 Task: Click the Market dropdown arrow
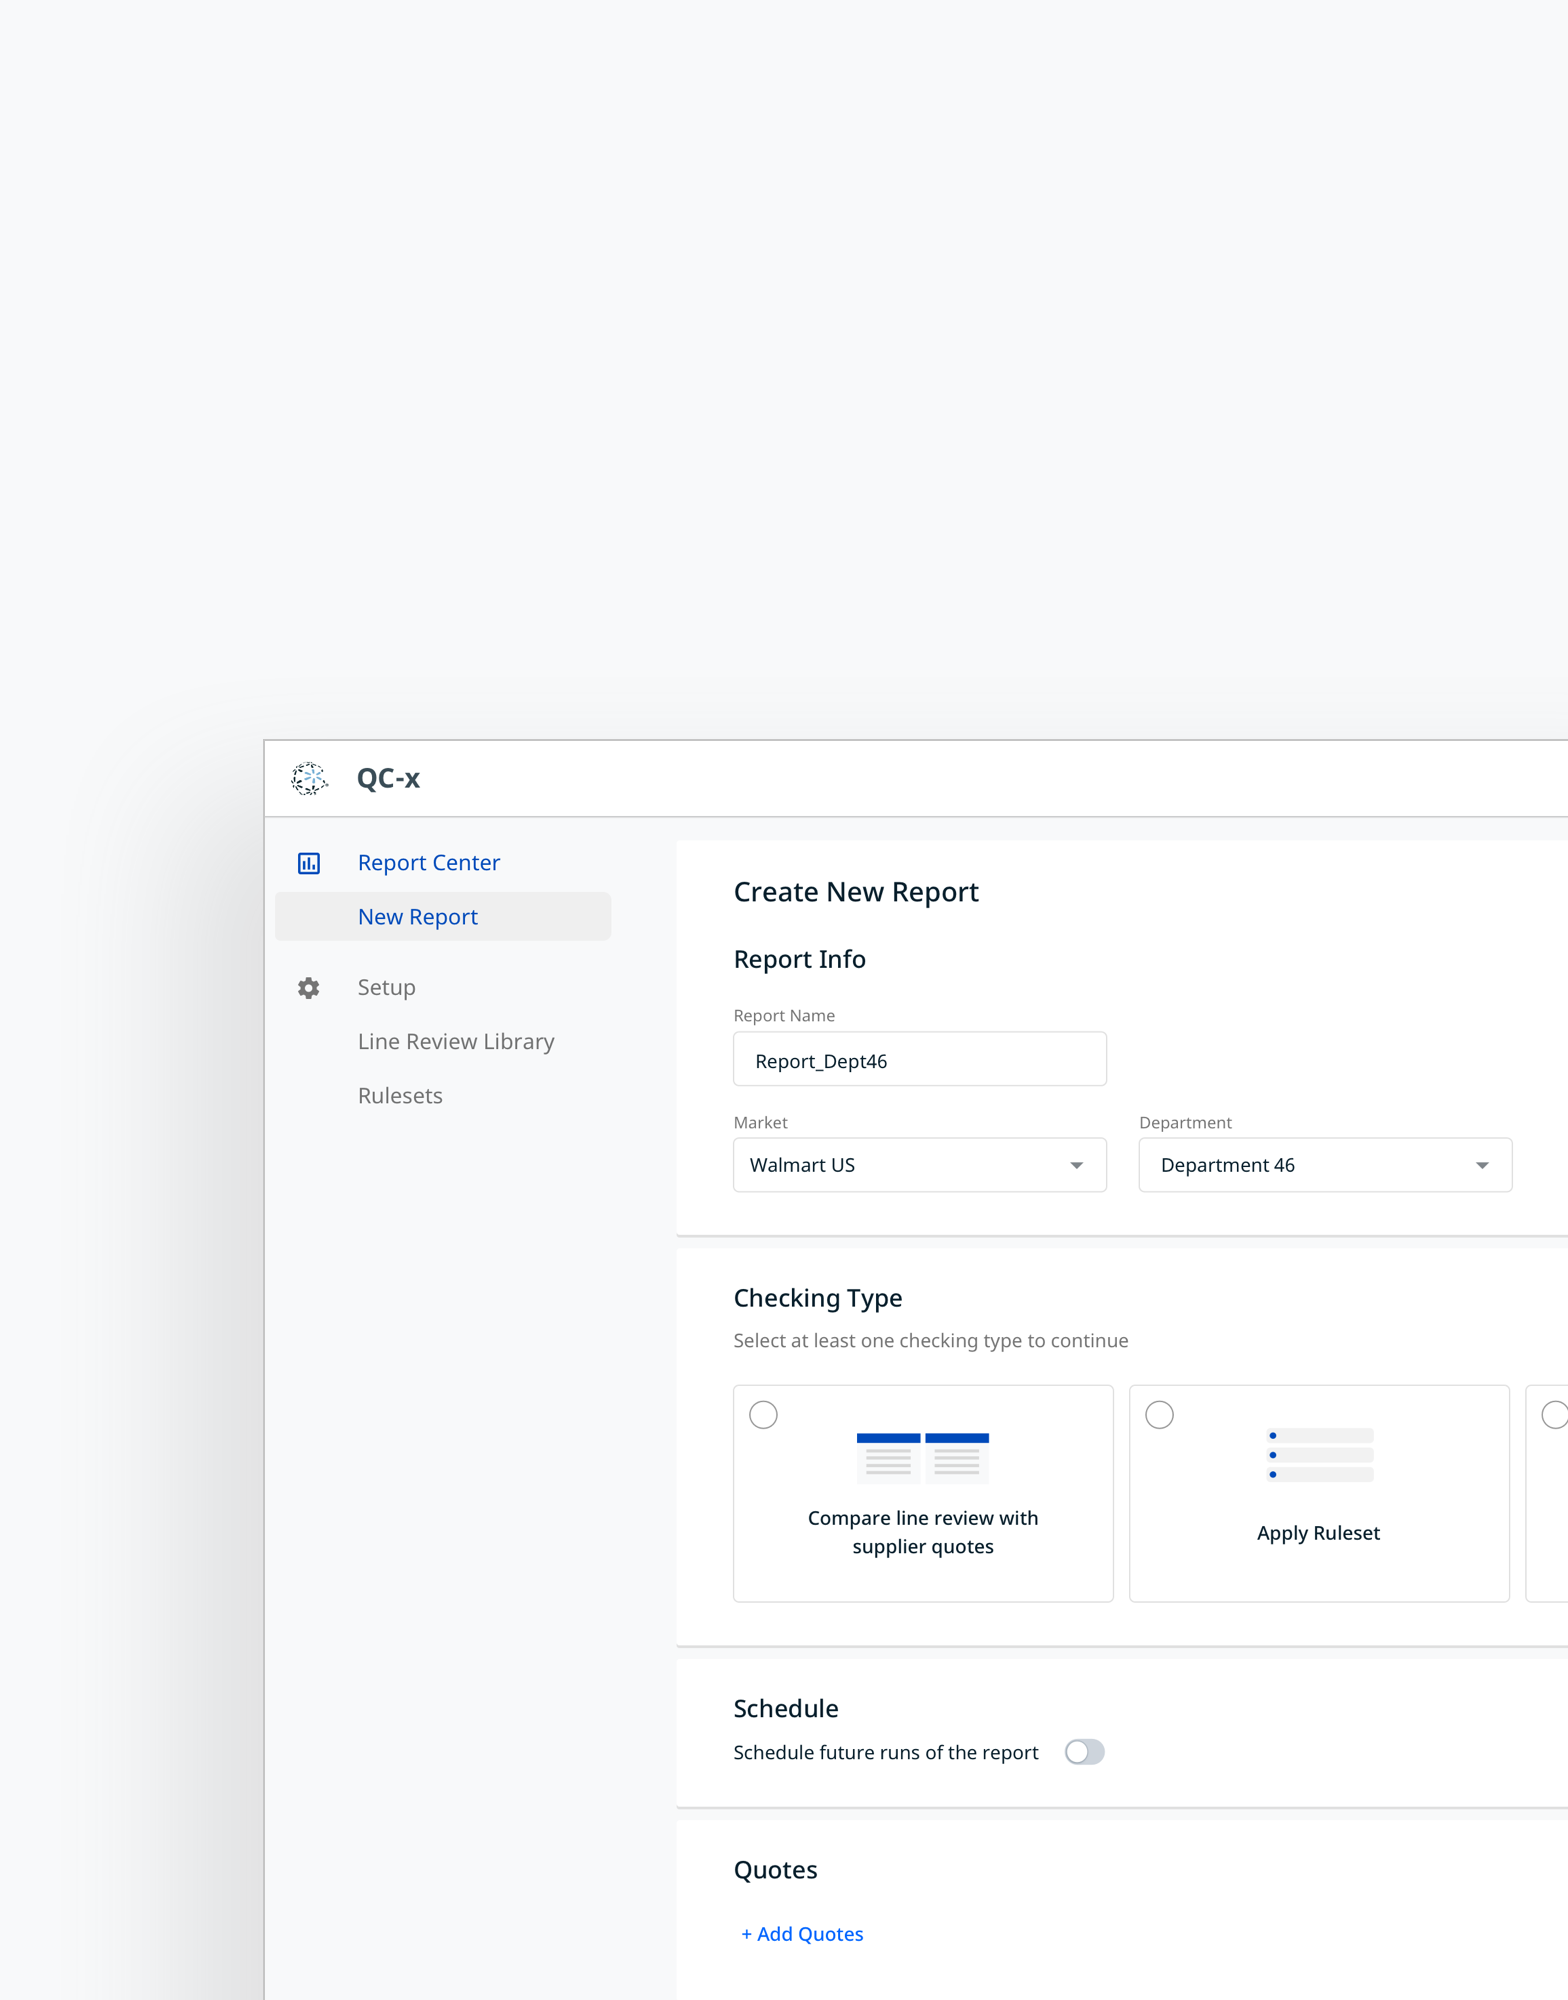[x=1076, y=1165]
